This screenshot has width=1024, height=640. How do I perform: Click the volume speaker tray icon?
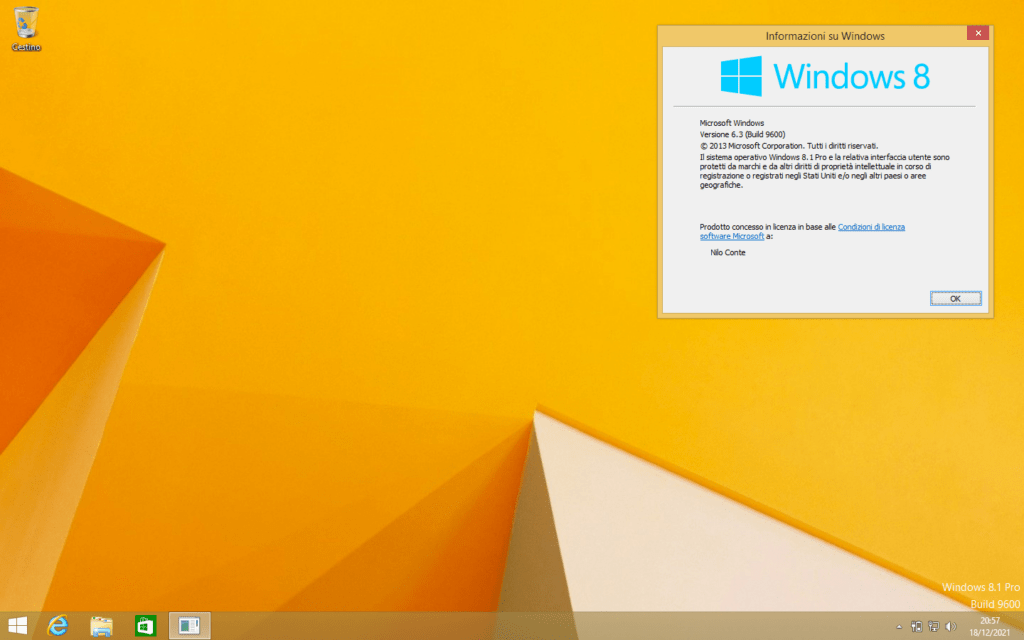950,627
